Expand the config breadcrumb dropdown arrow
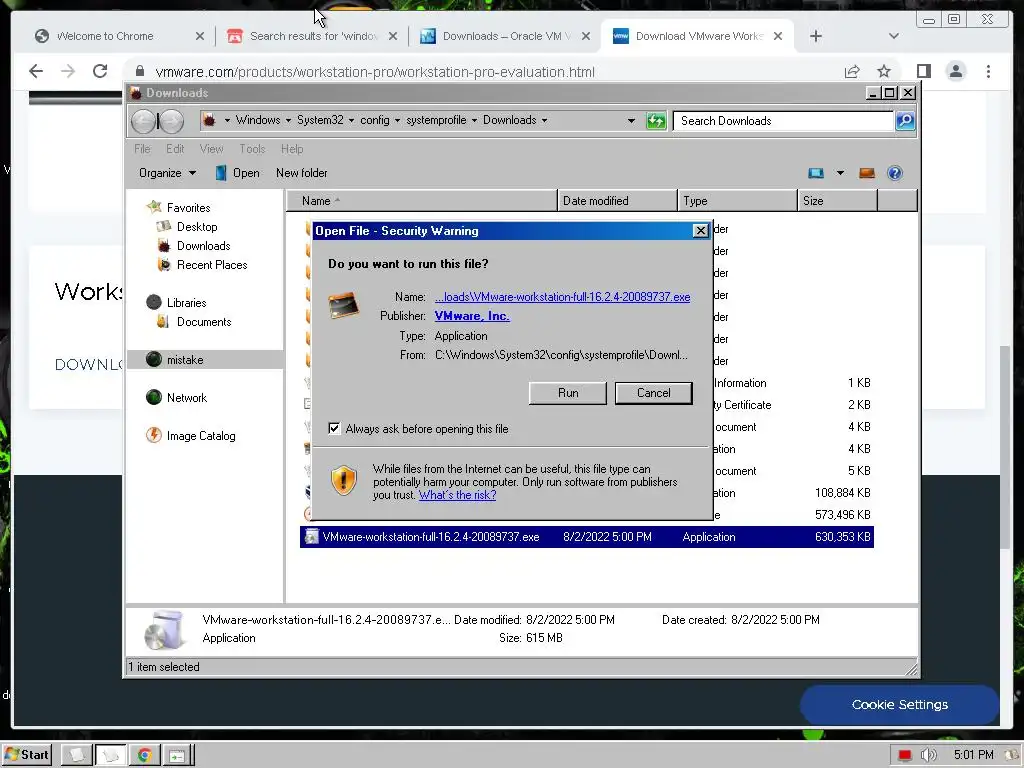The width and height of the screenshot is (1024, 768). [x=397, y=120]
